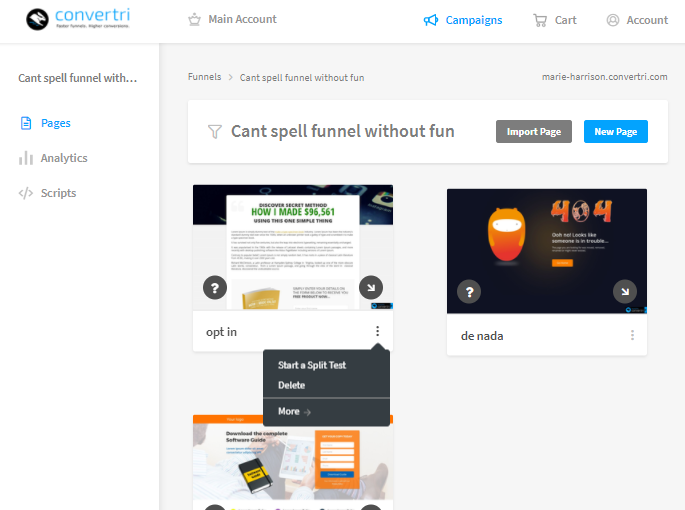
Task: Select Start a Split Test option
Action: (312, 365)
